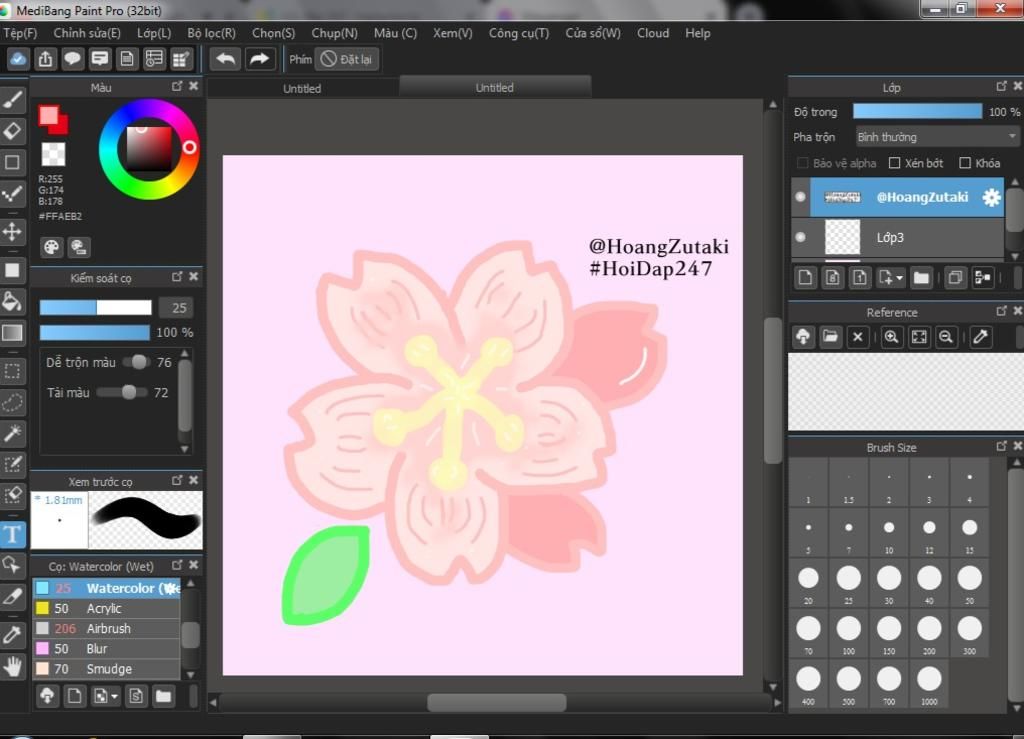Create a new layer with the blank page icon

pos(805,278)
